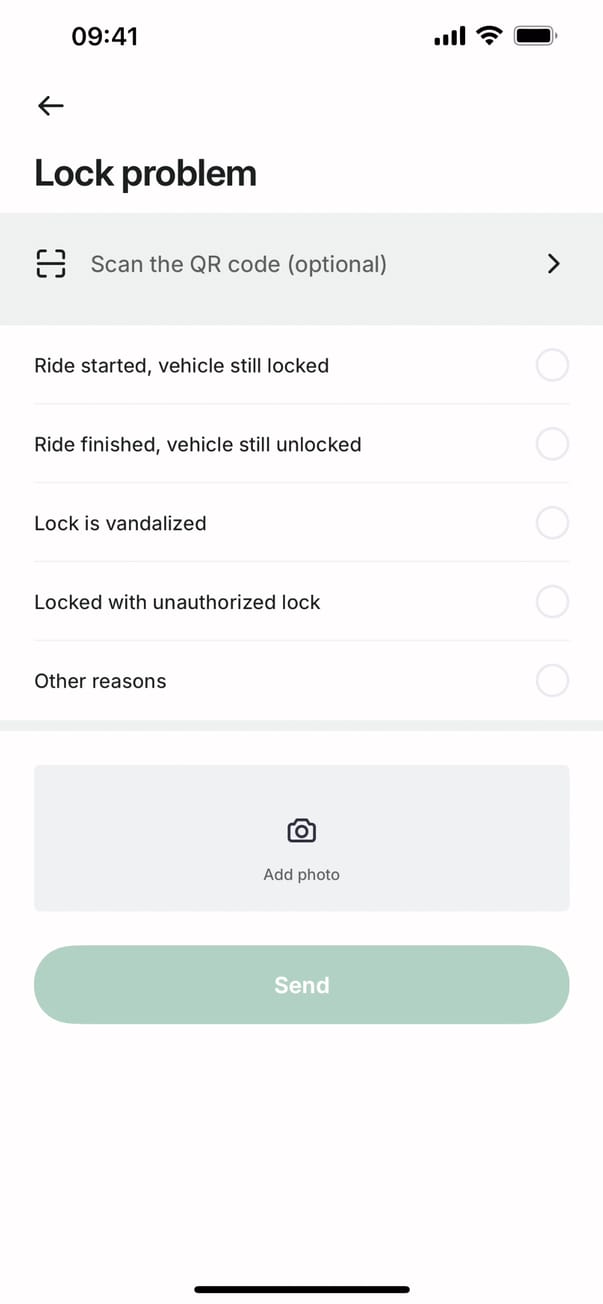Tap the QR scan frame icon

point(50,264)
